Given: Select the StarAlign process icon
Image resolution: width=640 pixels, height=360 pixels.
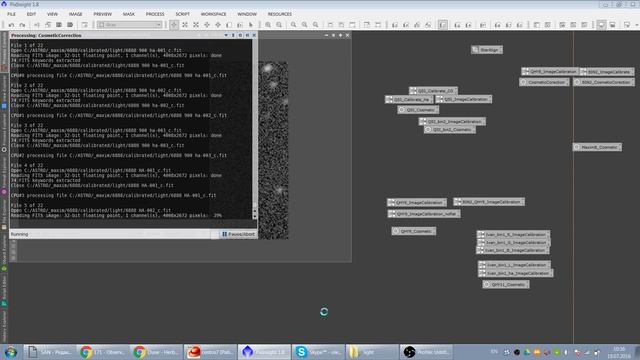Looking at the screenshot, I should [487, 50].
